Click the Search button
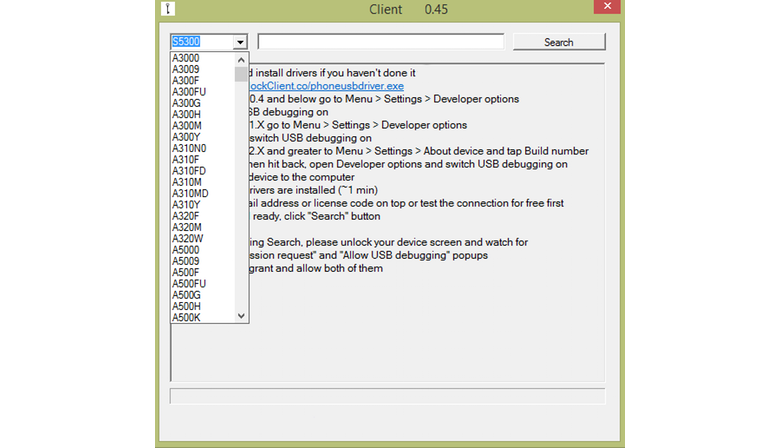The image size is (780, 448). pos(559,42)
